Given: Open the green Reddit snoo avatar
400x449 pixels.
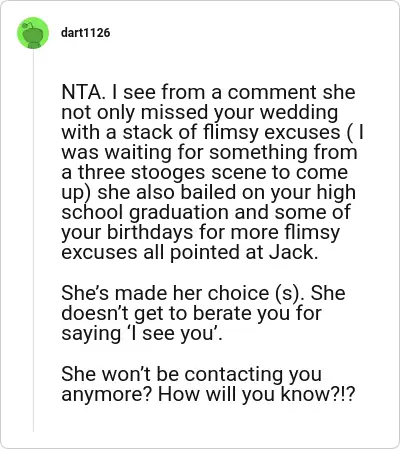Looking at the screenshot, I should pyautogui.click(x=33, y=33).
